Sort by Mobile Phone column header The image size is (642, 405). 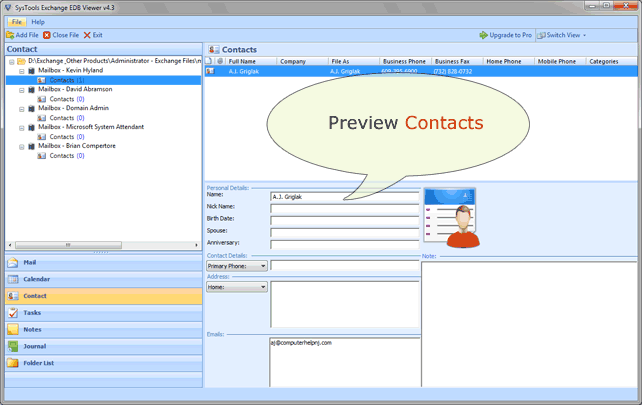click(560, 61)
